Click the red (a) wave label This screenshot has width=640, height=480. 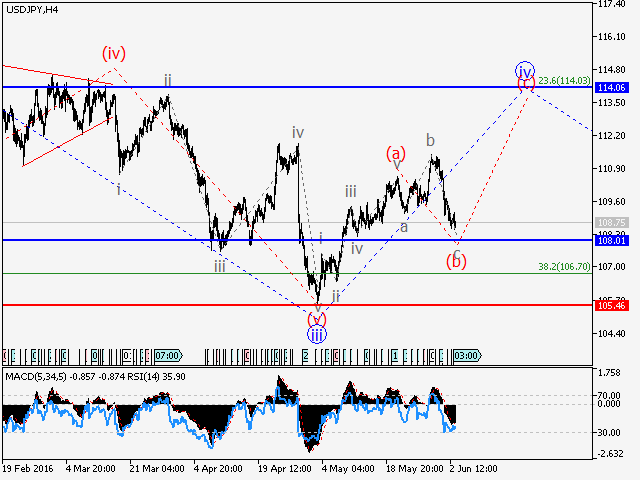pos(396,153)
